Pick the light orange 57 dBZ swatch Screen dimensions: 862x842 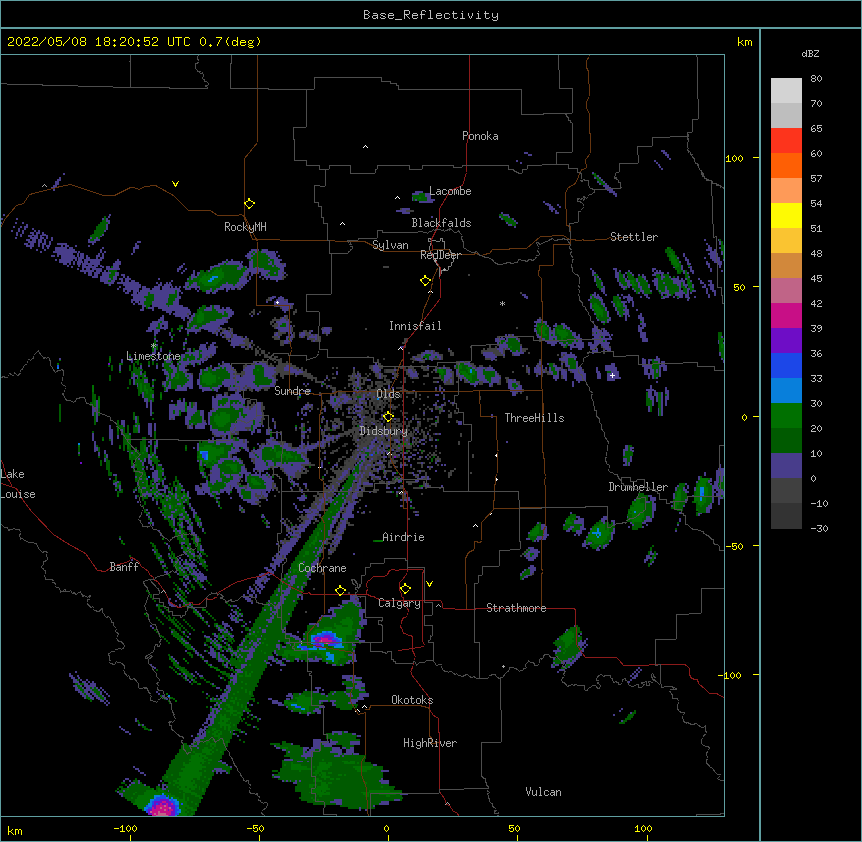(x=786, y=191)
